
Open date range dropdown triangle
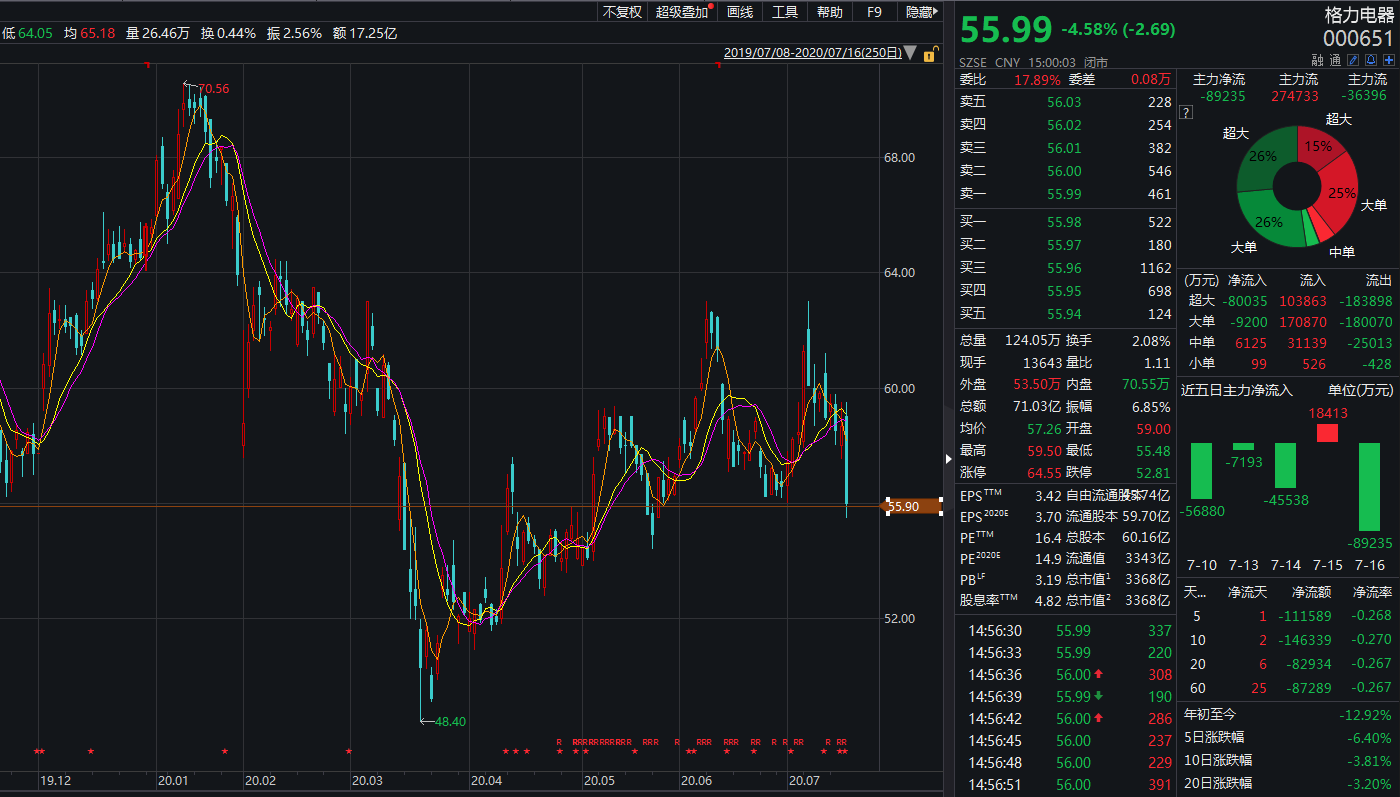(x=910, y=54)
